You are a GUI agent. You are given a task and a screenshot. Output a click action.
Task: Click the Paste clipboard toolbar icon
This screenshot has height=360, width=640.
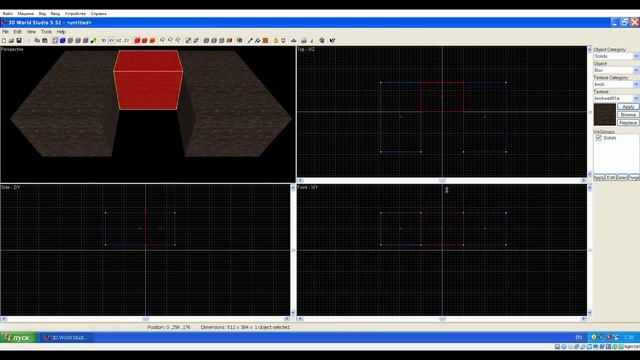[x=45, y=40]
